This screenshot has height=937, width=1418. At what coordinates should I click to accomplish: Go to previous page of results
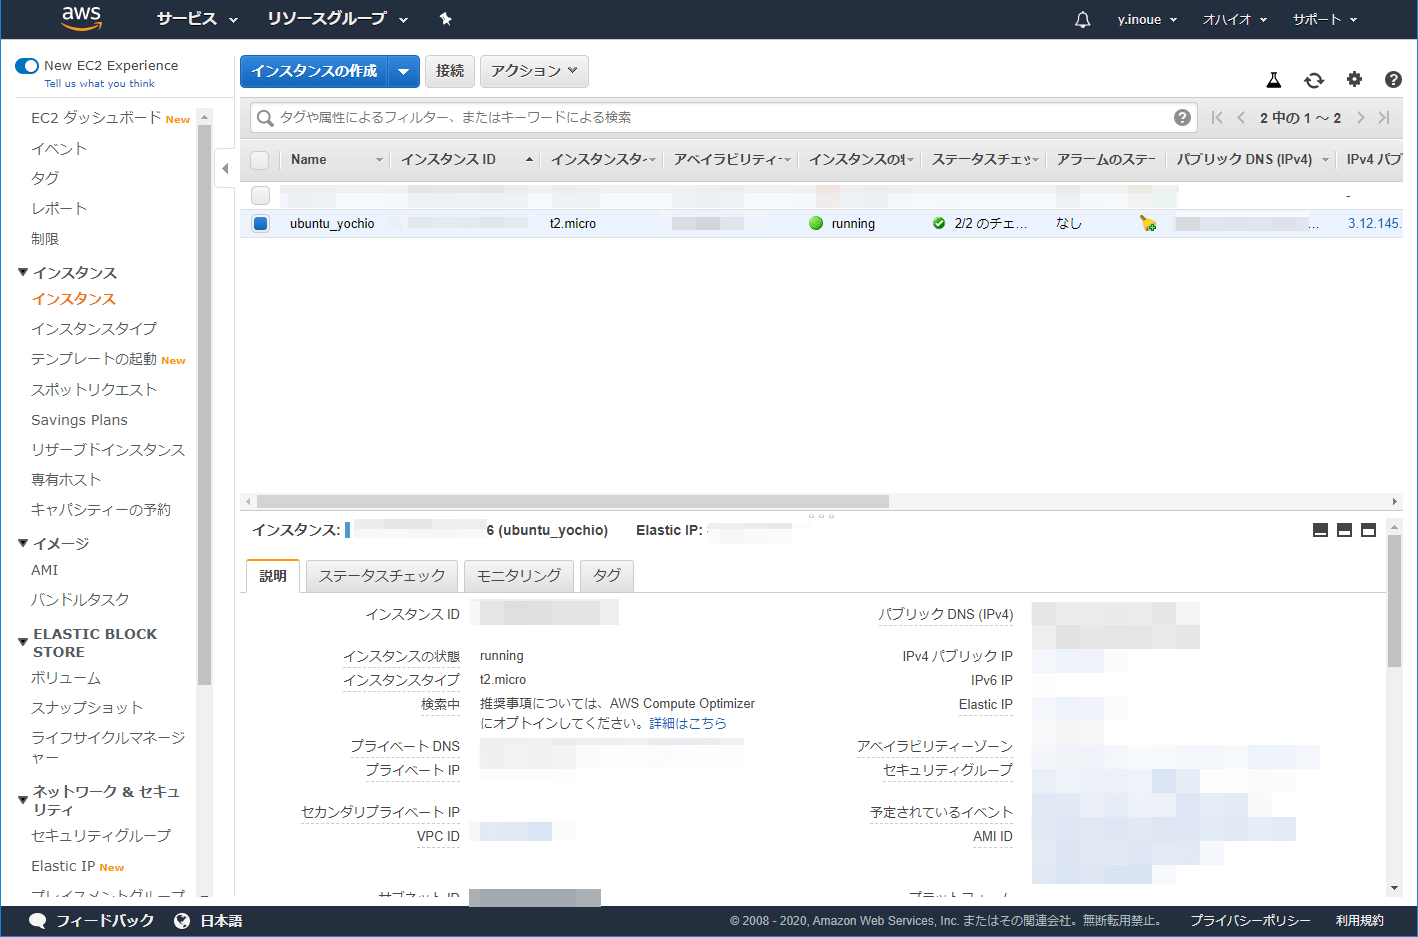pos(1241,117)
